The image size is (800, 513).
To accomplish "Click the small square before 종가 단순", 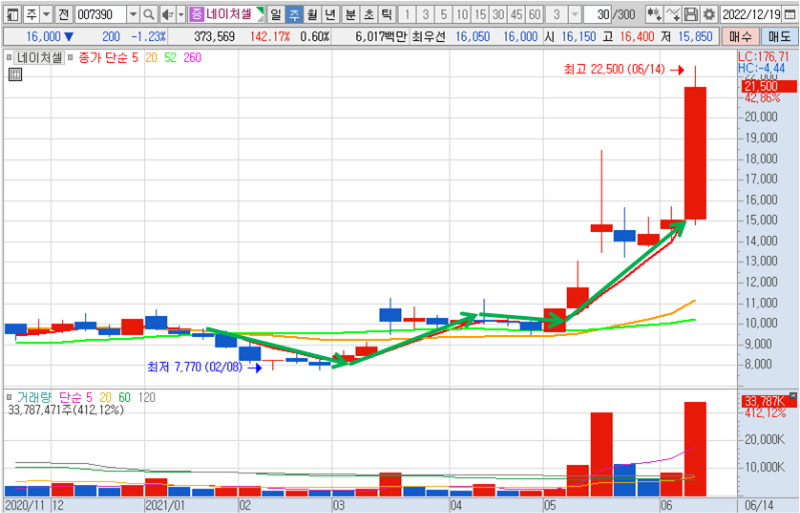I will click(x=70, y=58).
